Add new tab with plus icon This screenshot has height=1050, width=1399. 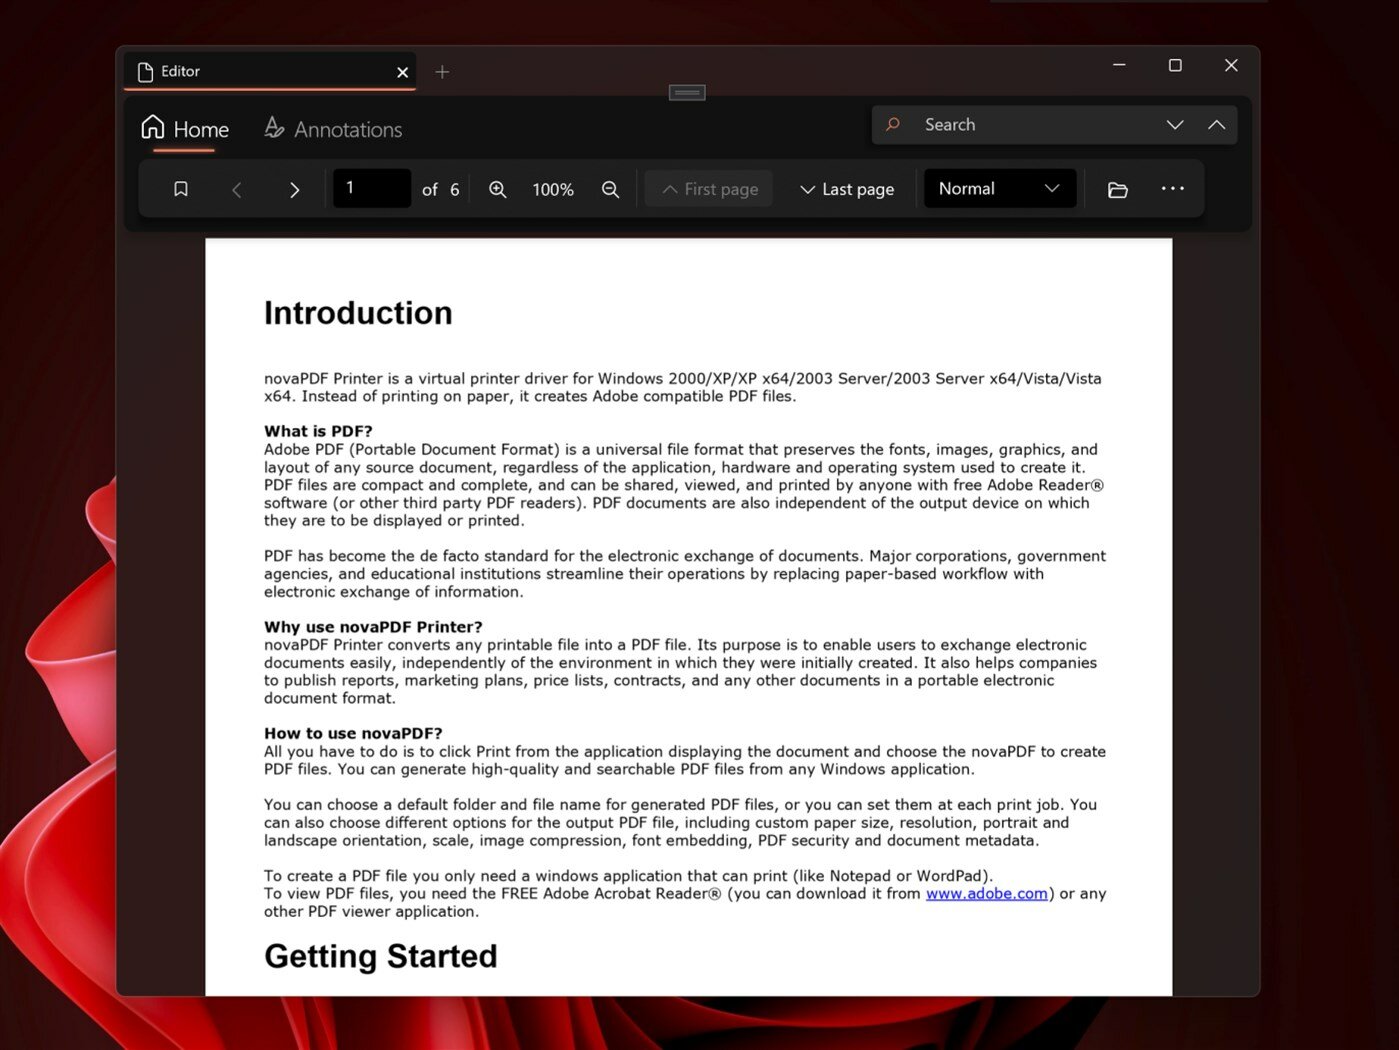tap(442, 72)
